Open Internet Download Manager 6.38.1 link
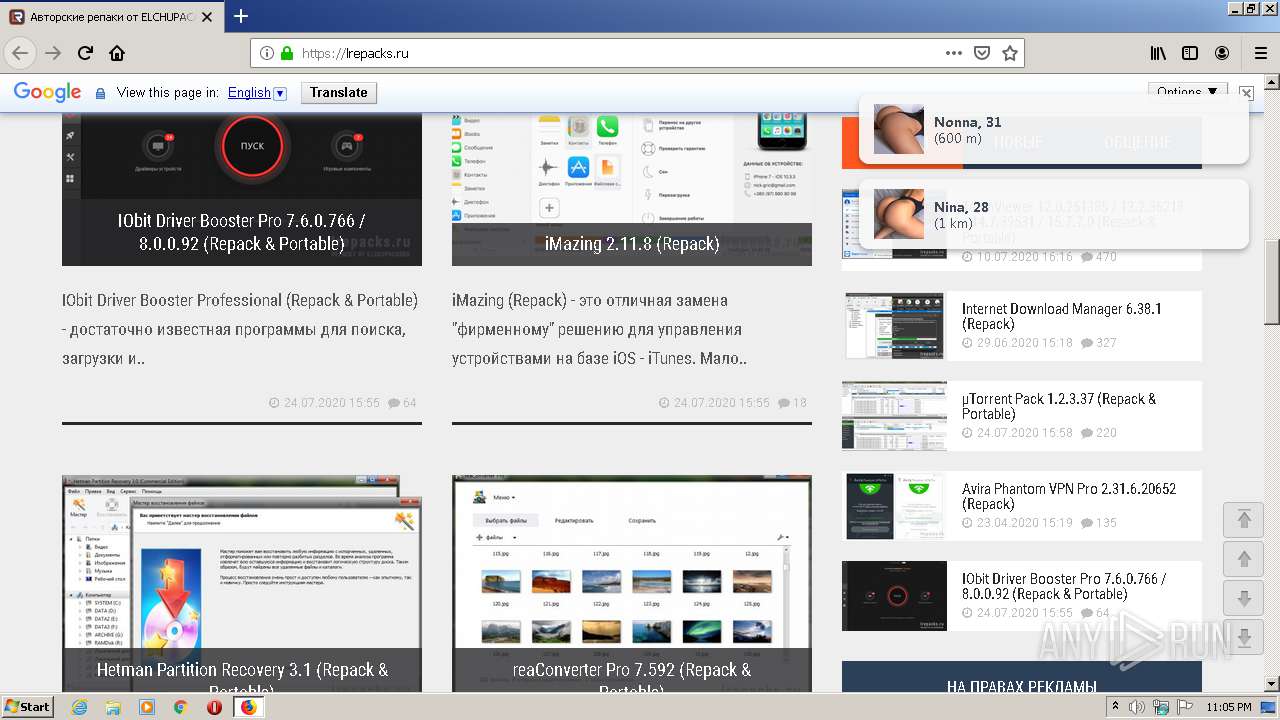This screenshot has width=1280, height=720. [1062, 316]
